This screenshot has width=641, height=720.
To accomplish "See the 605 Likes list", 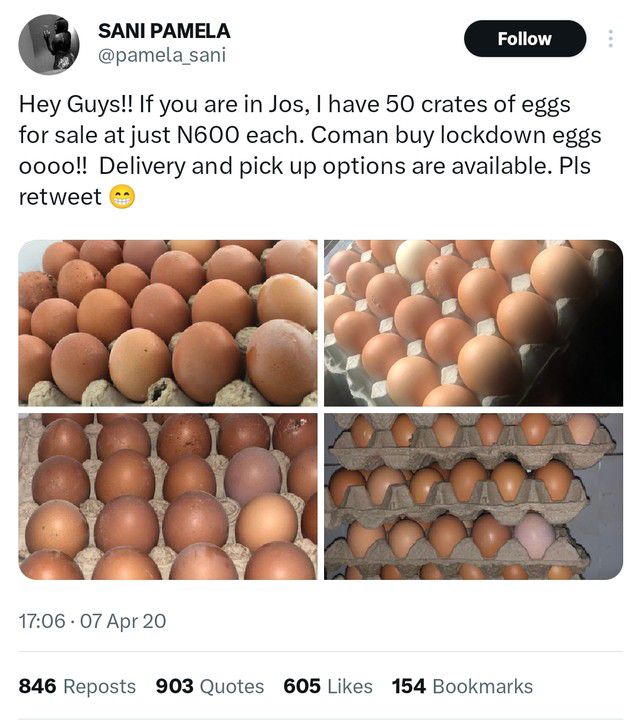I will tap(328, 686).
